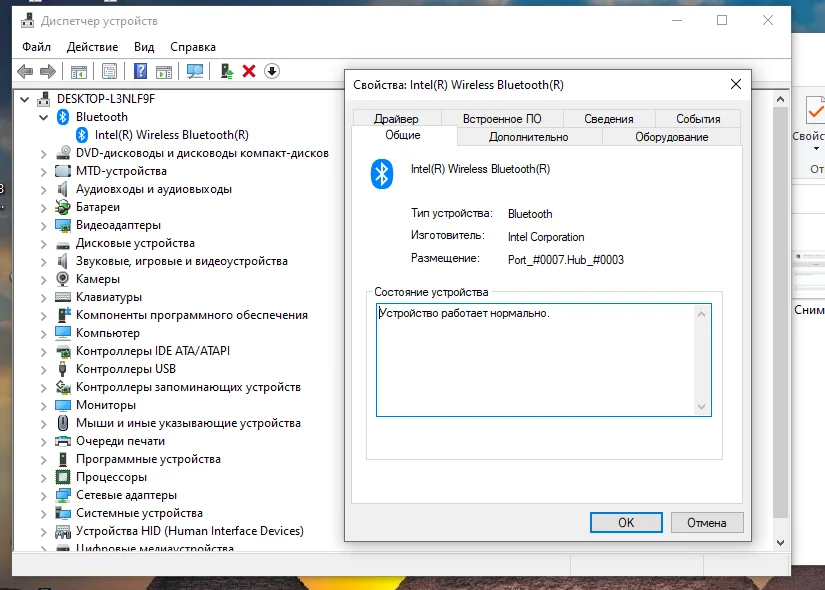
Task: Expand Контроллеры запоминающих устройств category
Action: [x=44, y=387]
